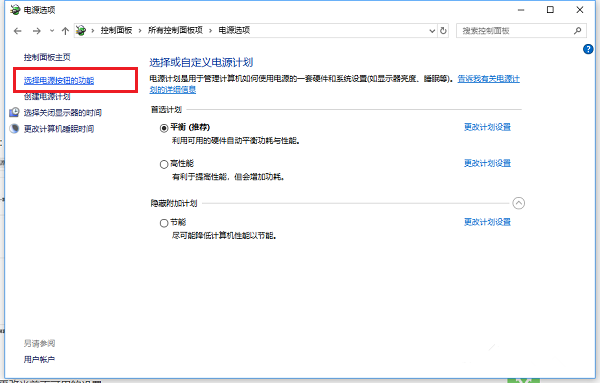Focus the 搜索控制面板 search box
Screen dimensions: 600x383
[521, 31]
